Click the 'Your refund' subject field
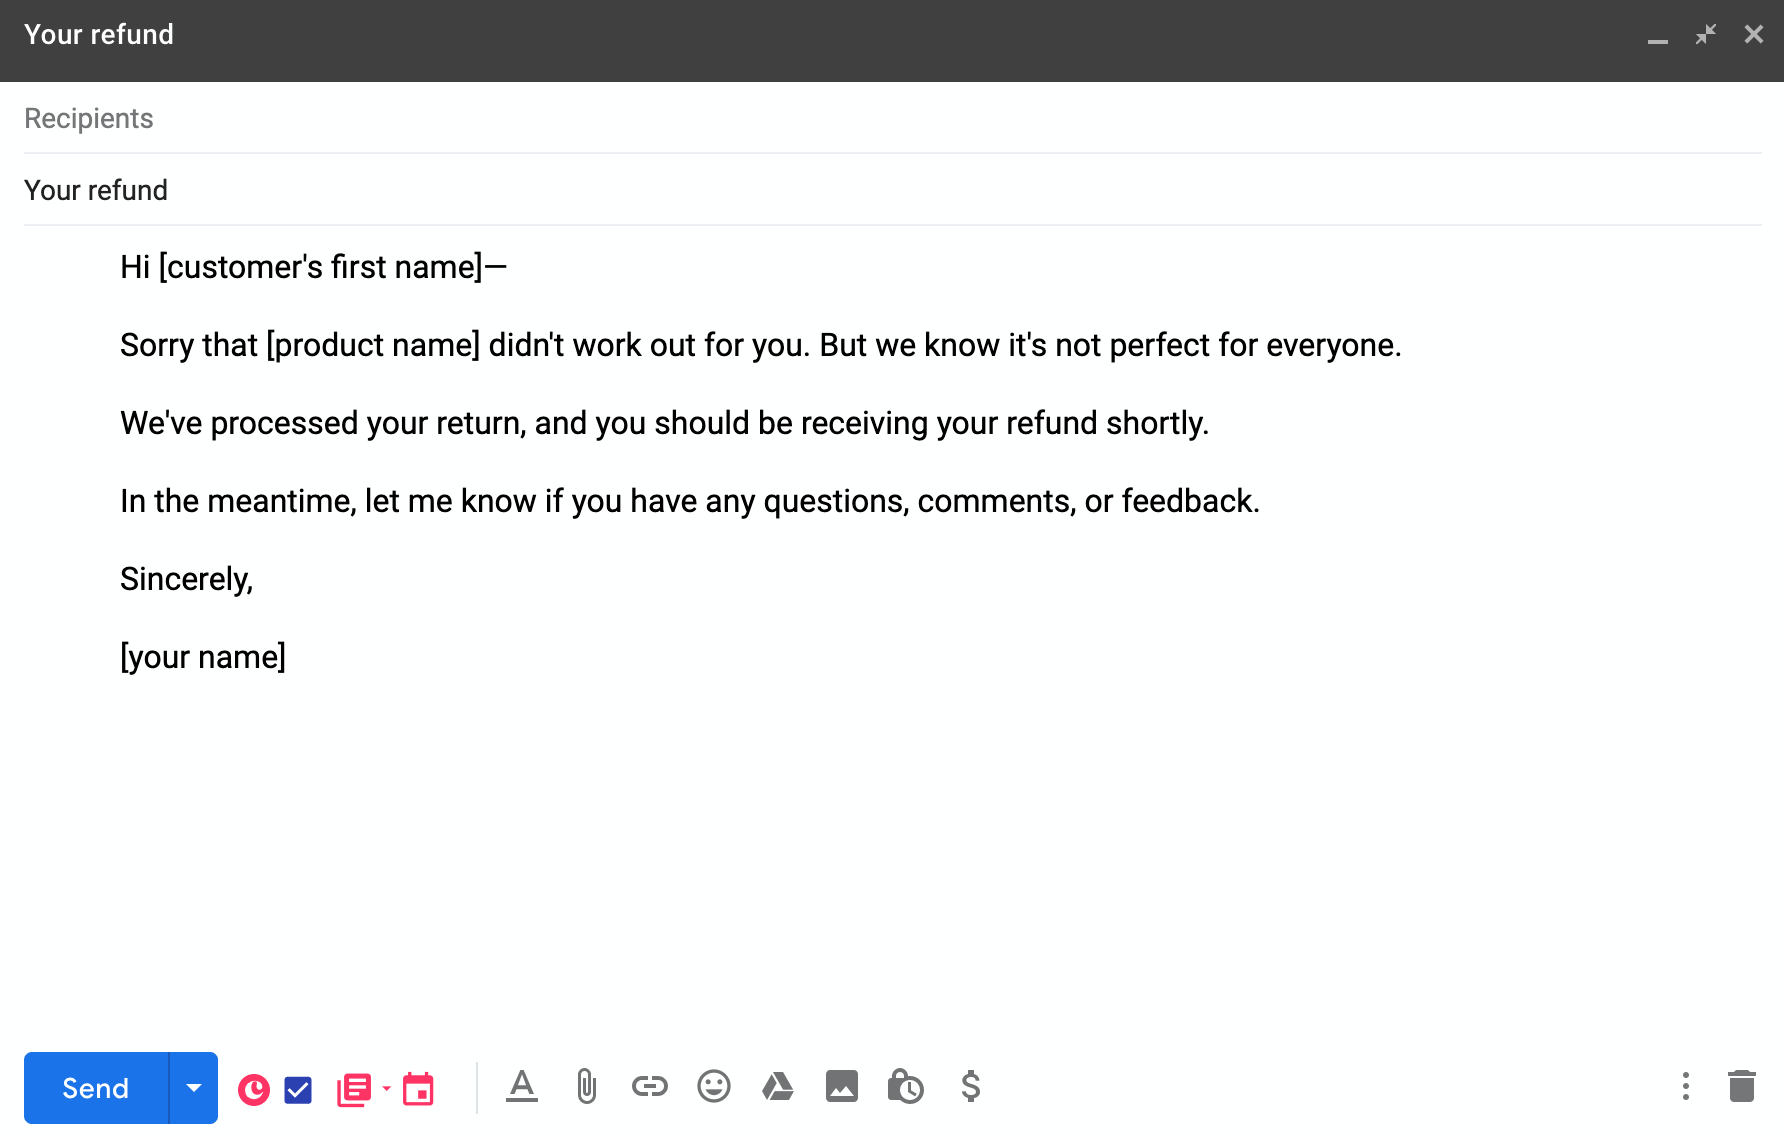This screenshot has height=1136, width=1784. click(890, 190)
